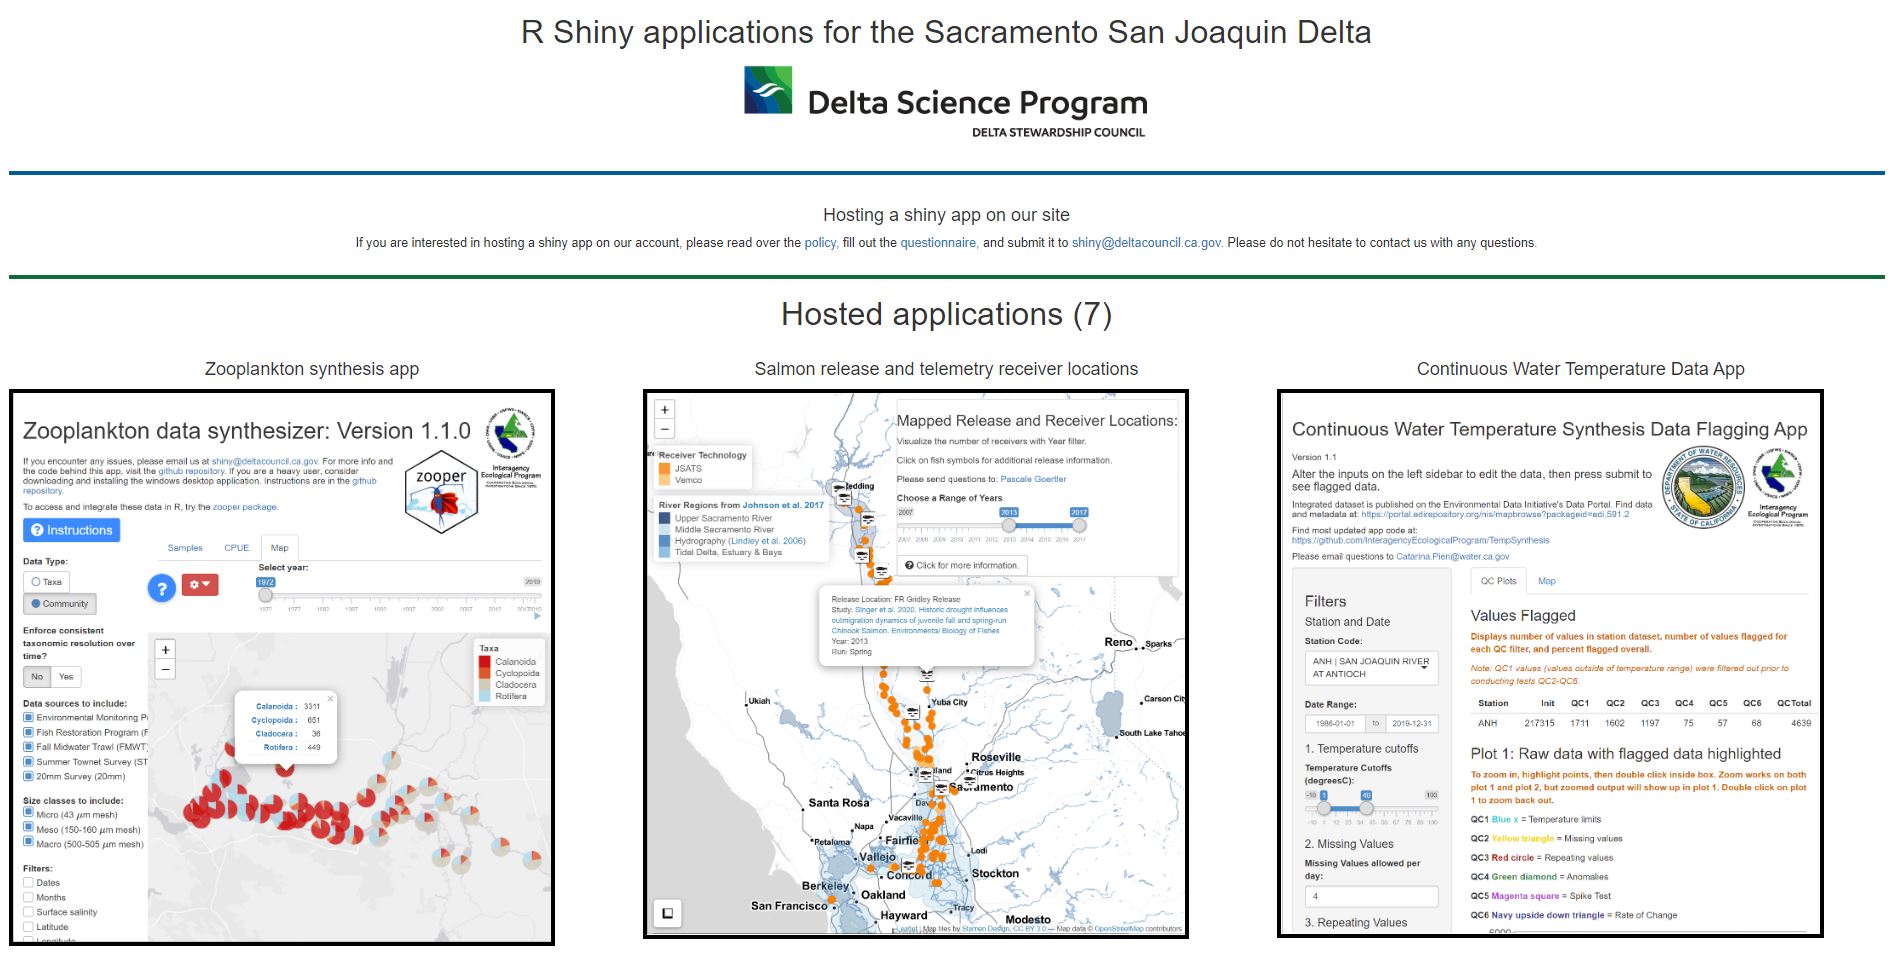Viewport: 1895px width, 957px height.
Task: Open the TempSynthesis GitHub link
Action: (x=1420, y=540)
